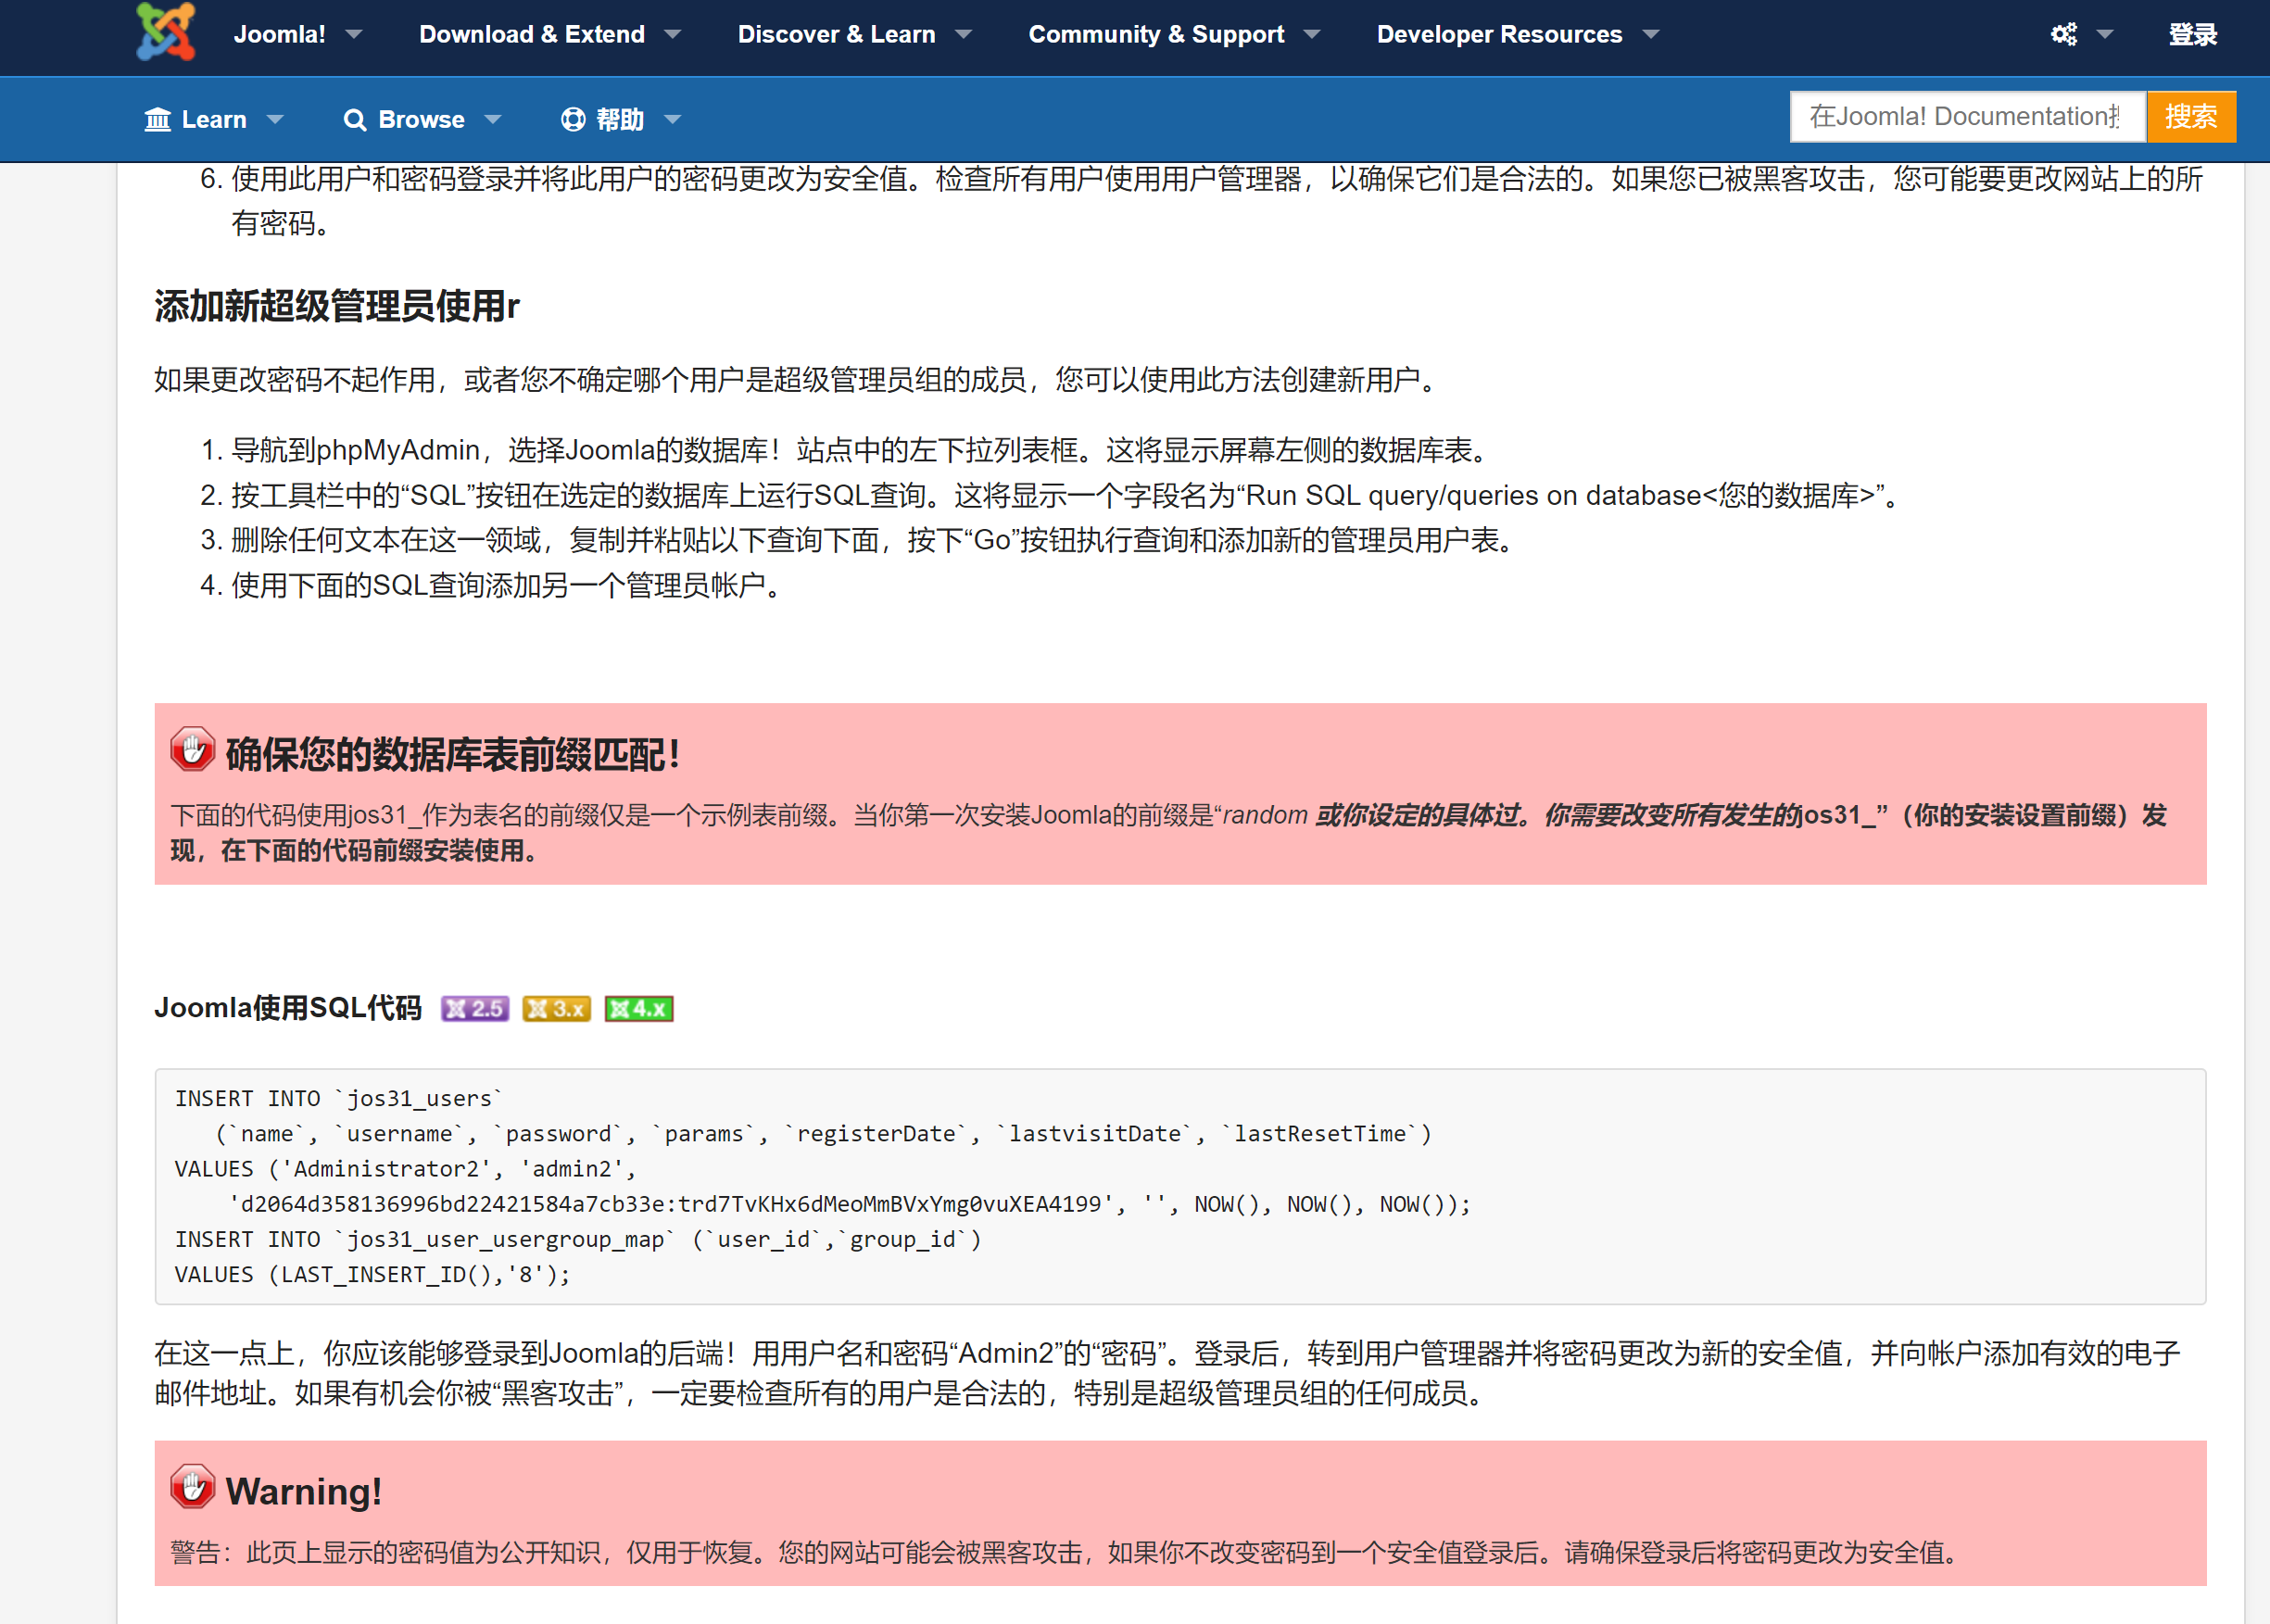The width and height of the screenshot is (2270, 1624).
Task: Click the 帮助 lifebuoy icon
Action: (x=573, y=120)
